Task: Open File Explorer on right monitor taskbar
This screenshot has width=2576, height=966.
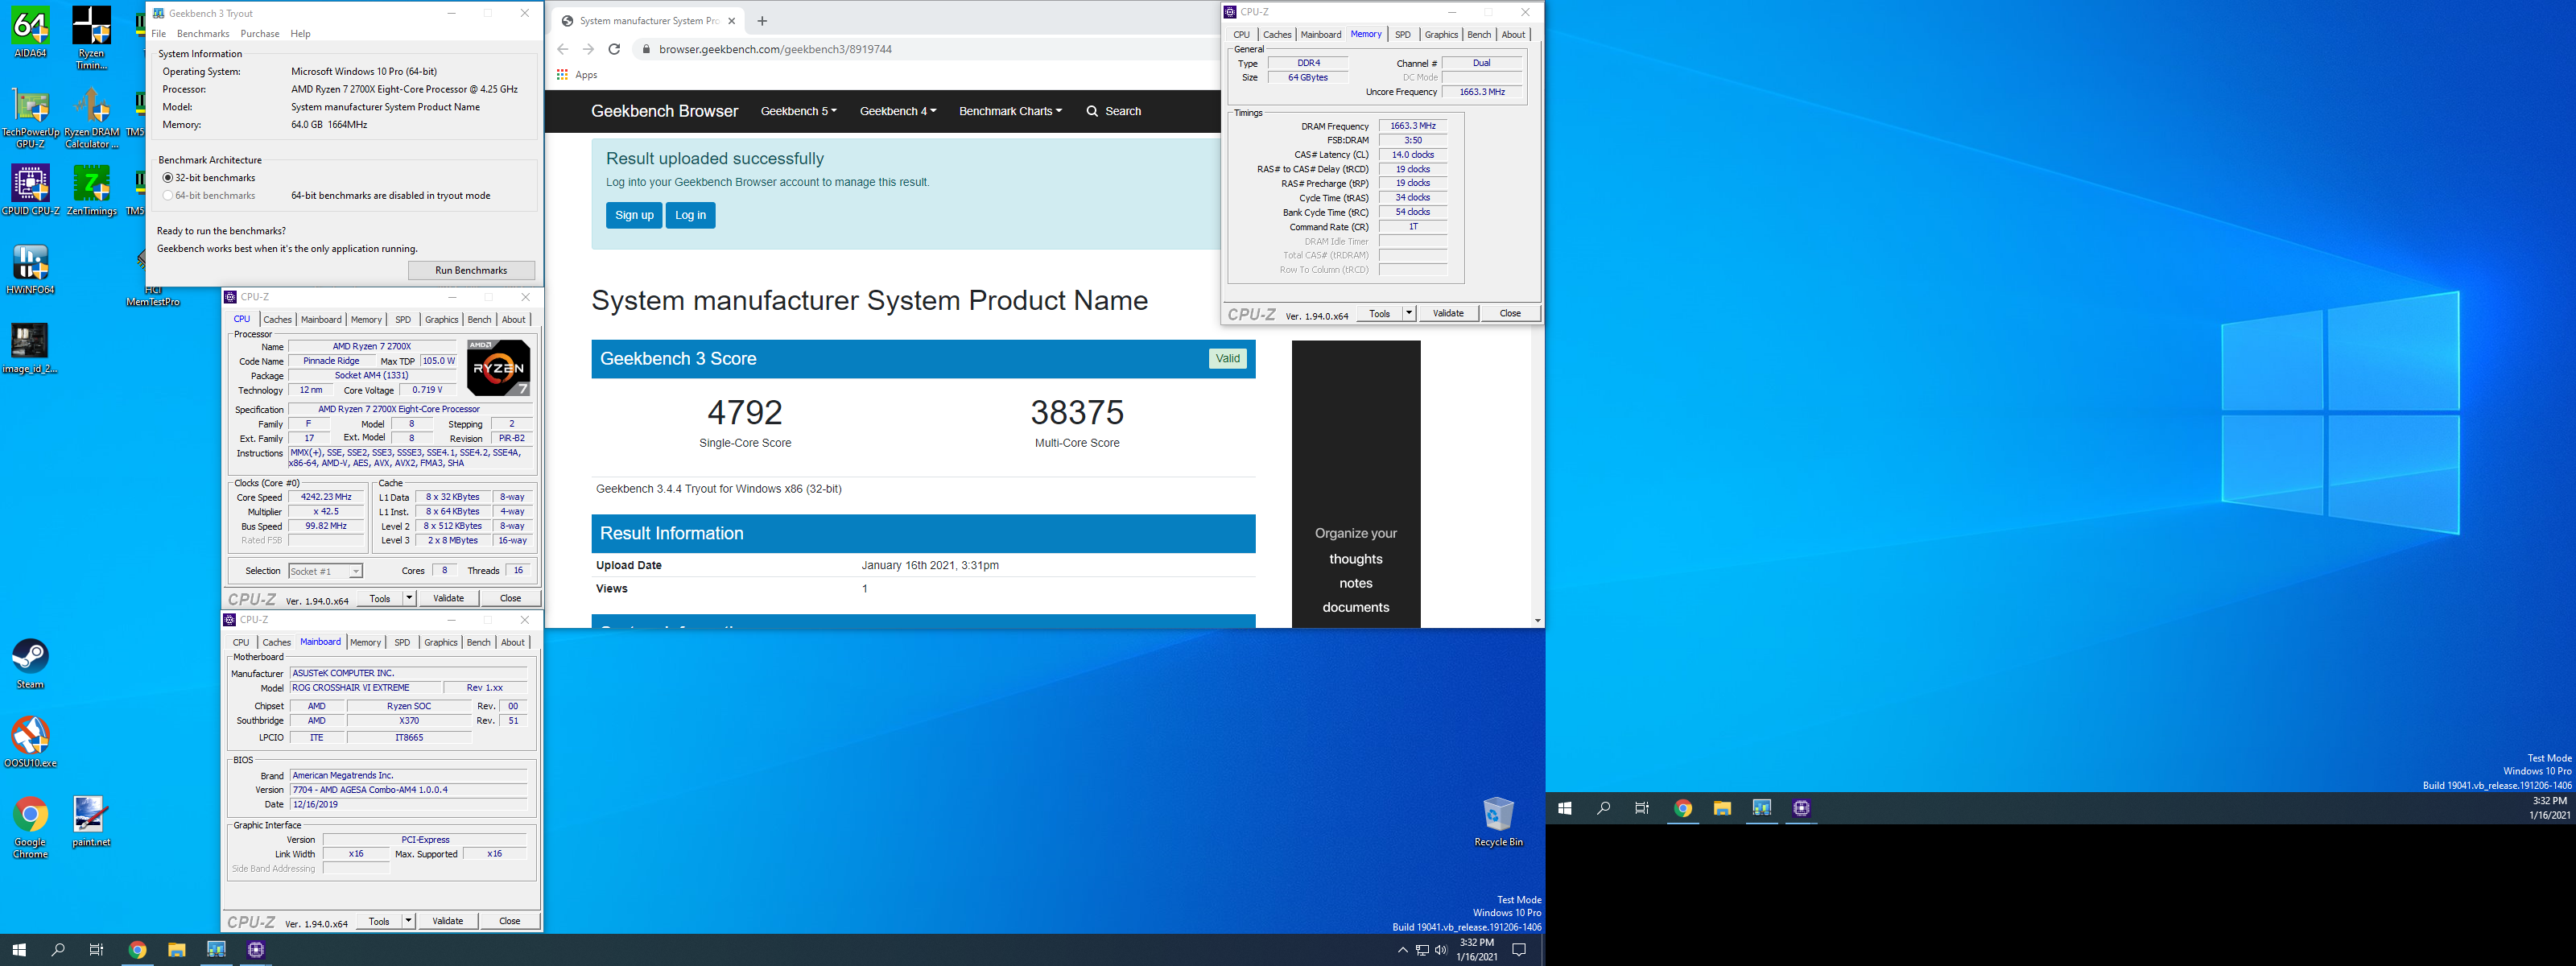Action: pos(1722,808)
